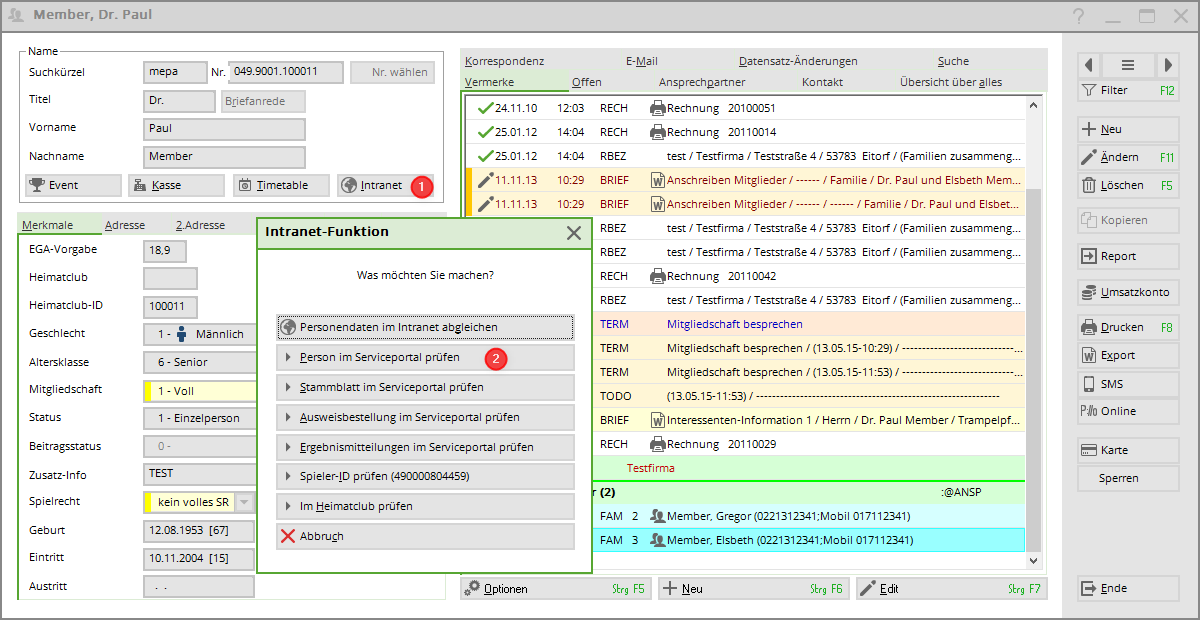
Task: Delete record with Löschen trash button
Action: [x=1127, y=185]
